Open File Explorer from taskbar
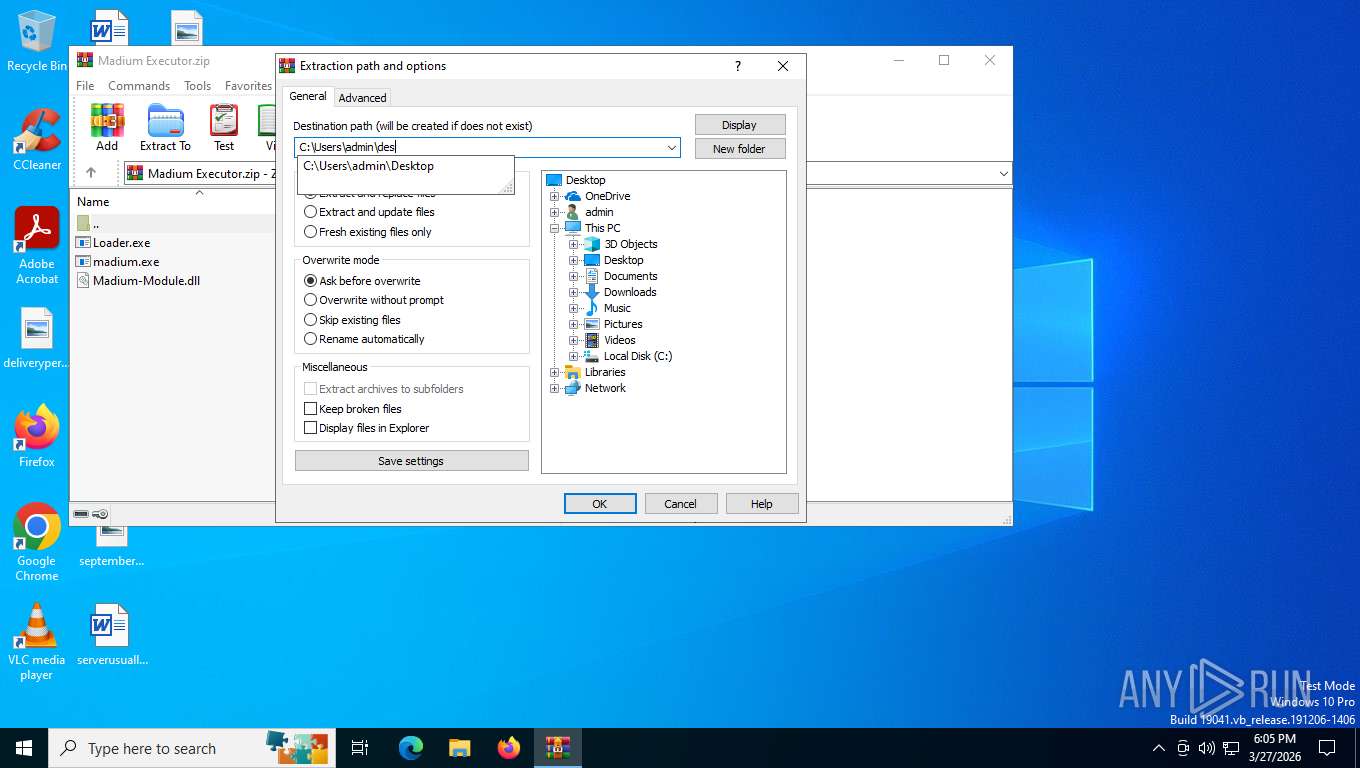Image resolution: width=1360 pixels, height=768 pixels. point(459,748)
